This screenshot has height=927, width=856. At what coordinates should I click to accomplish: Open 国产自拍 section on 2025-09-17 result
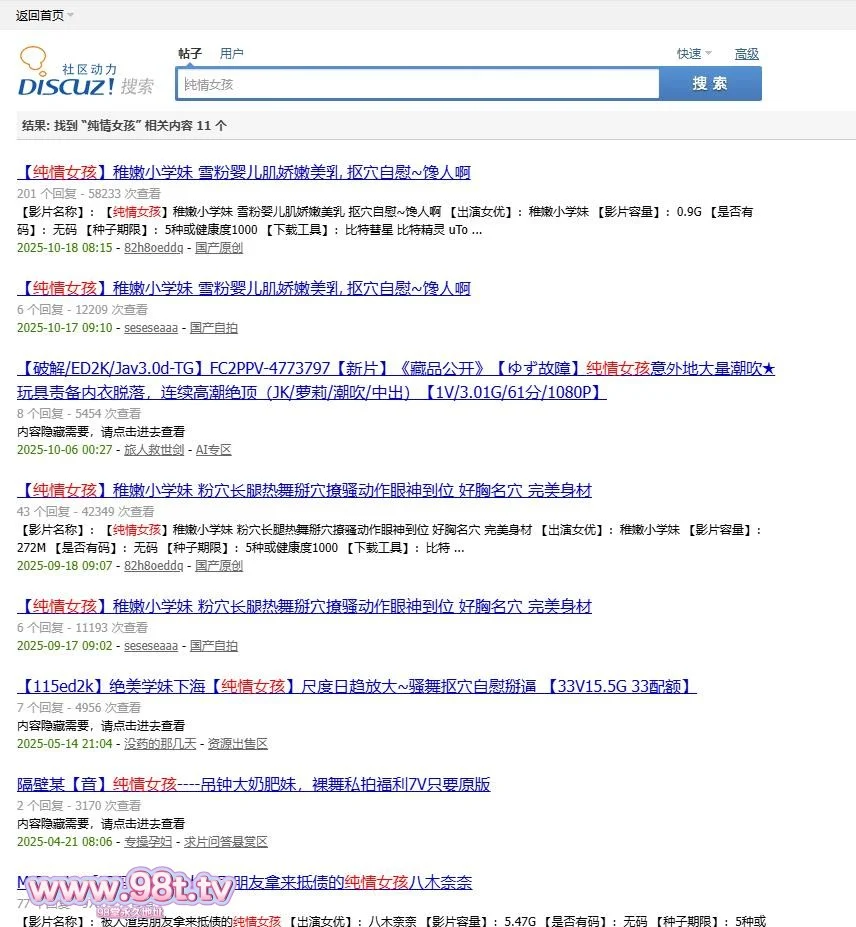pos(214,646)
